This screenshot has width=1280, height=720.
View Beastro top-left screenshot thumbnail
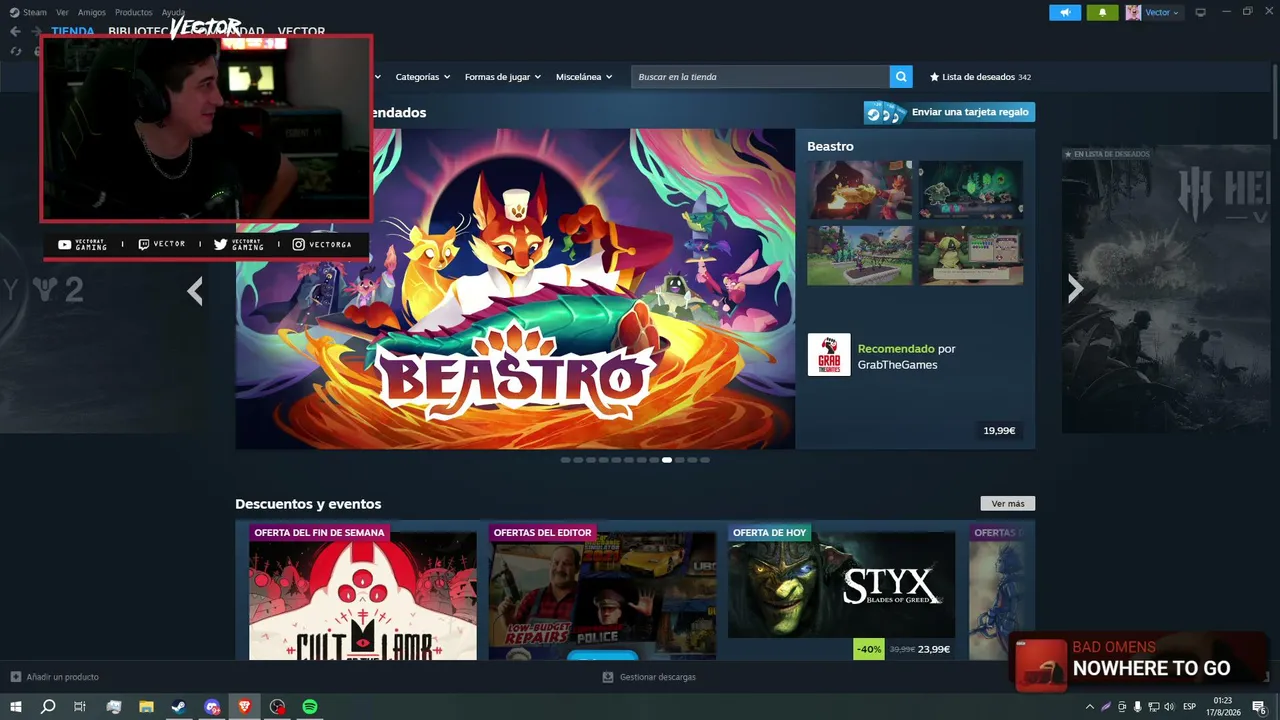[x=860, y=190]
